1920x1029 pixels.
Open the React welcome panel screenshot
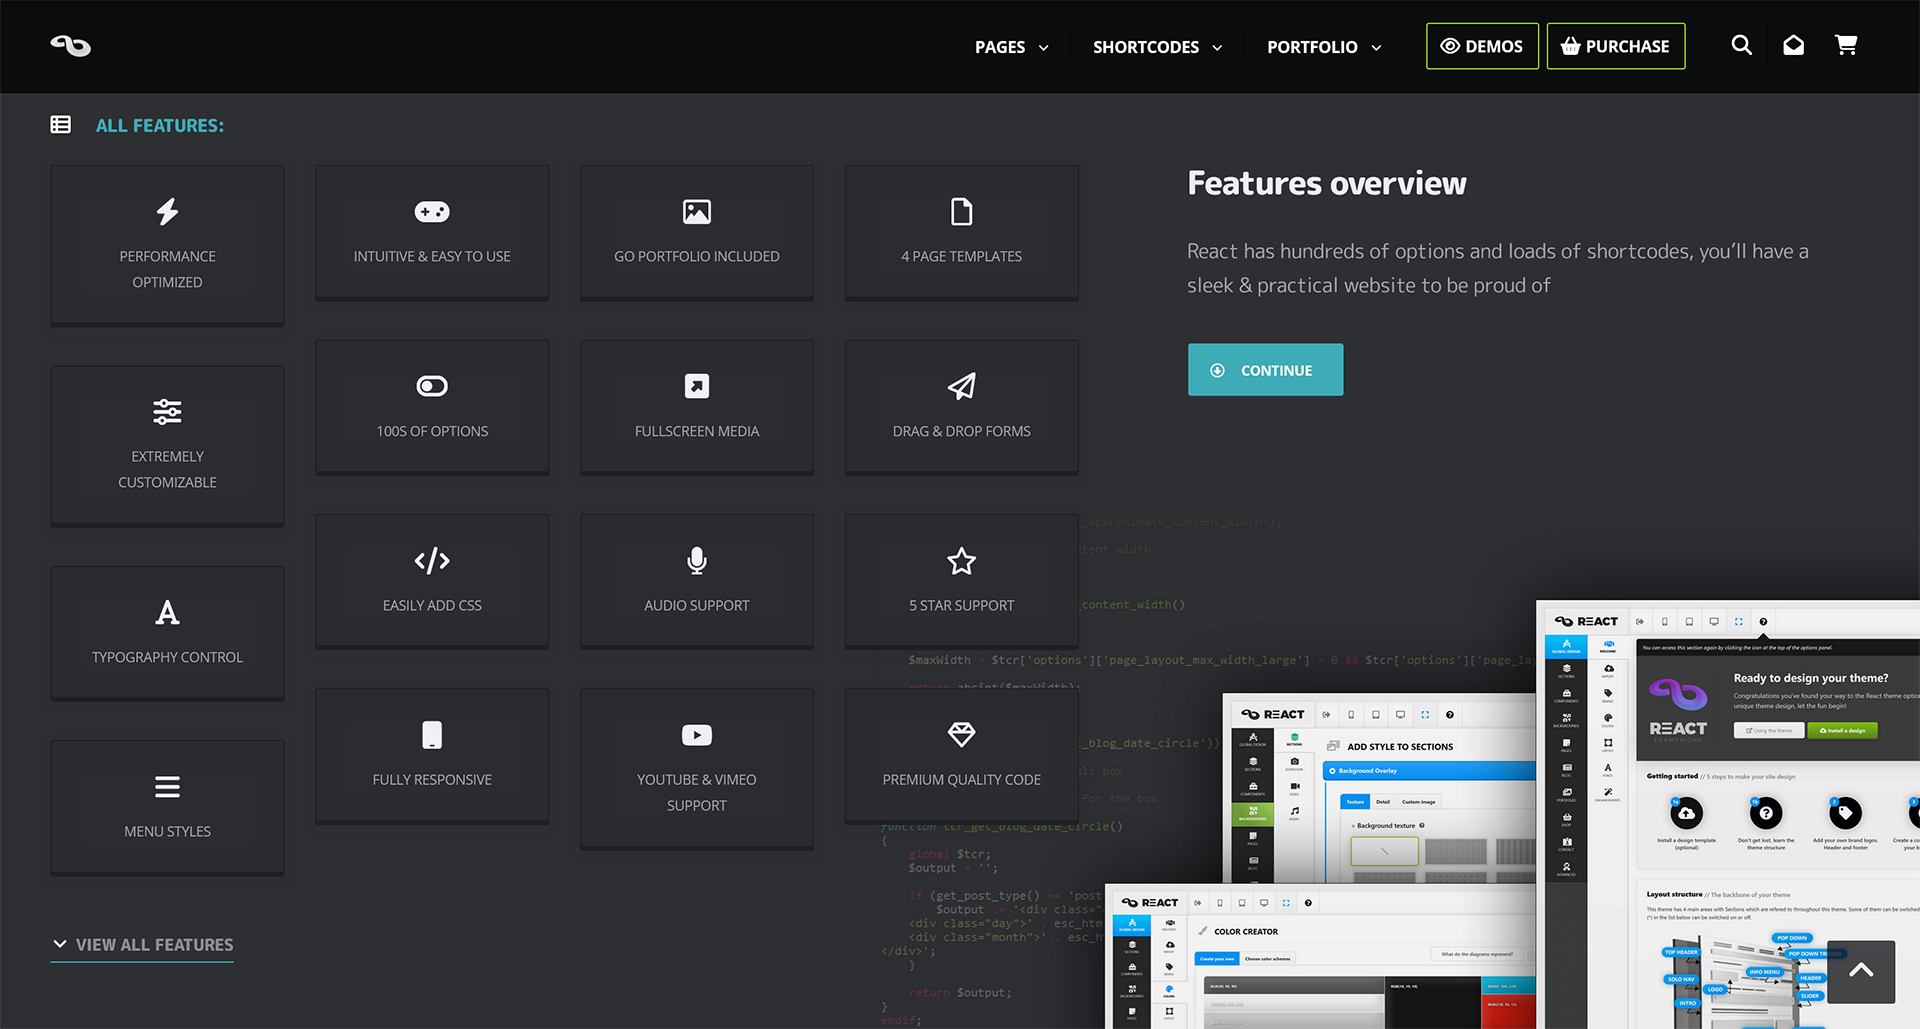(1728, 814)
